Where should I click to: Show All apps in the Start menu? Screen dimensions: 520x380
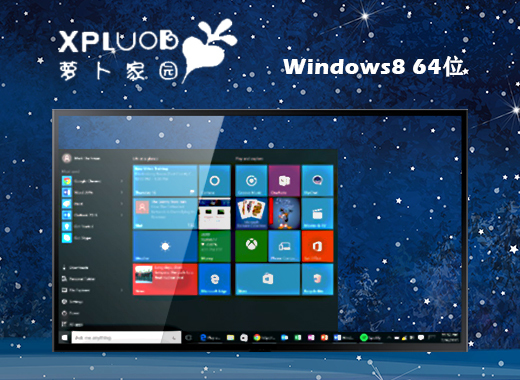pyautogui.click(x=72, y=324)
